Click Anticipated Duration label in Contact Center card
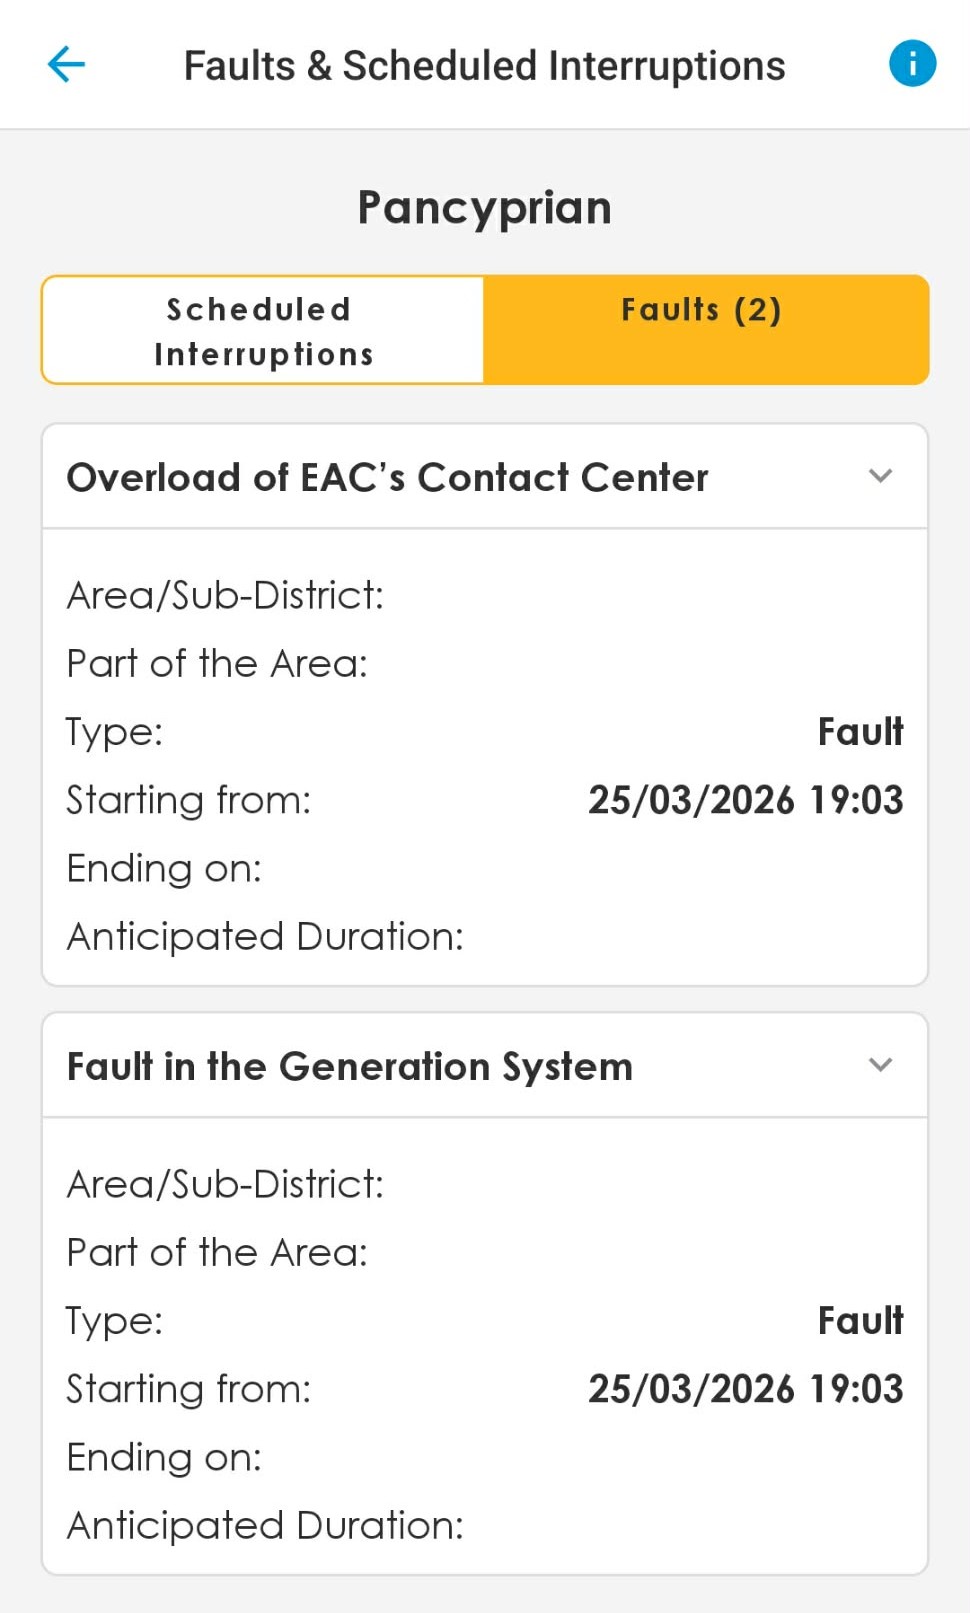 (x=265, y=937)
